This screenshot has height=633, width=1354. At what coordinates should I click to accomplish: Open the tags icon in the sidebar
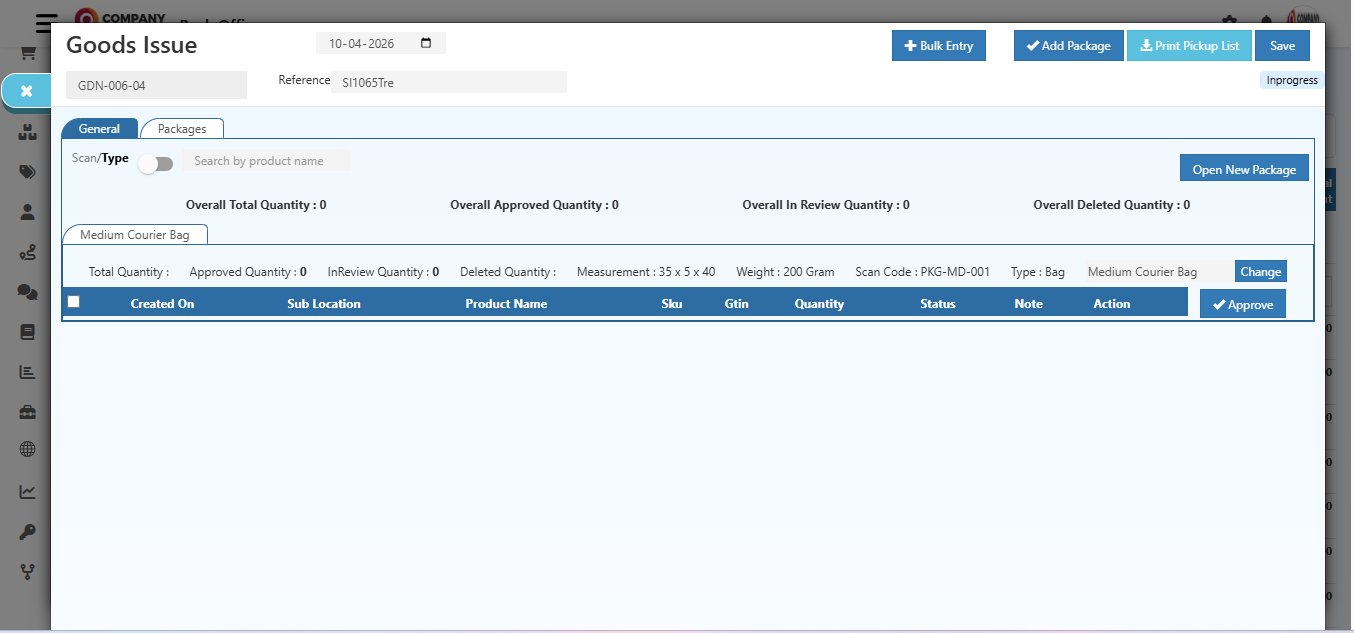pos(28,172)
